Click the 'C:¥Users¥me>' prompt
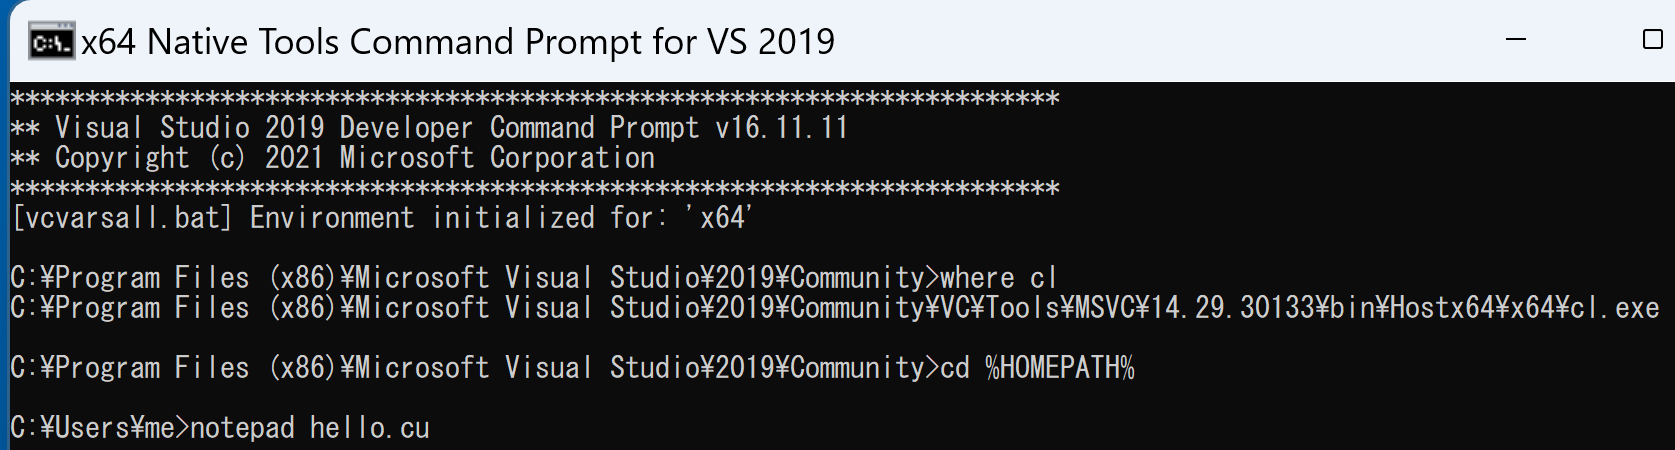The width and height of the screenshot is (1675, 450). coord(99,428)
